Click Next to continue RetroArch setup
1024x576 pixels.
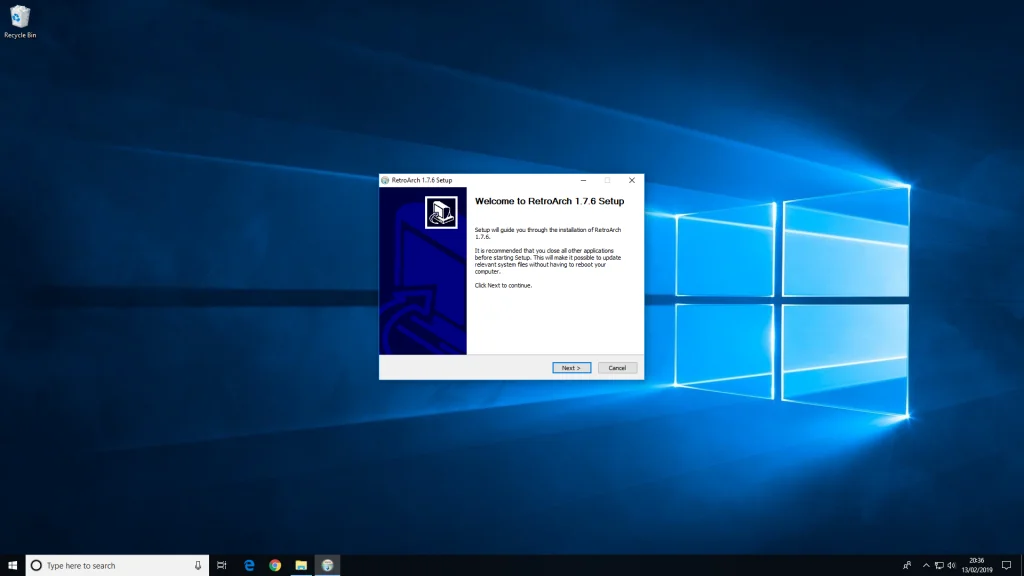pyautogui.click(x=571, y=368)
